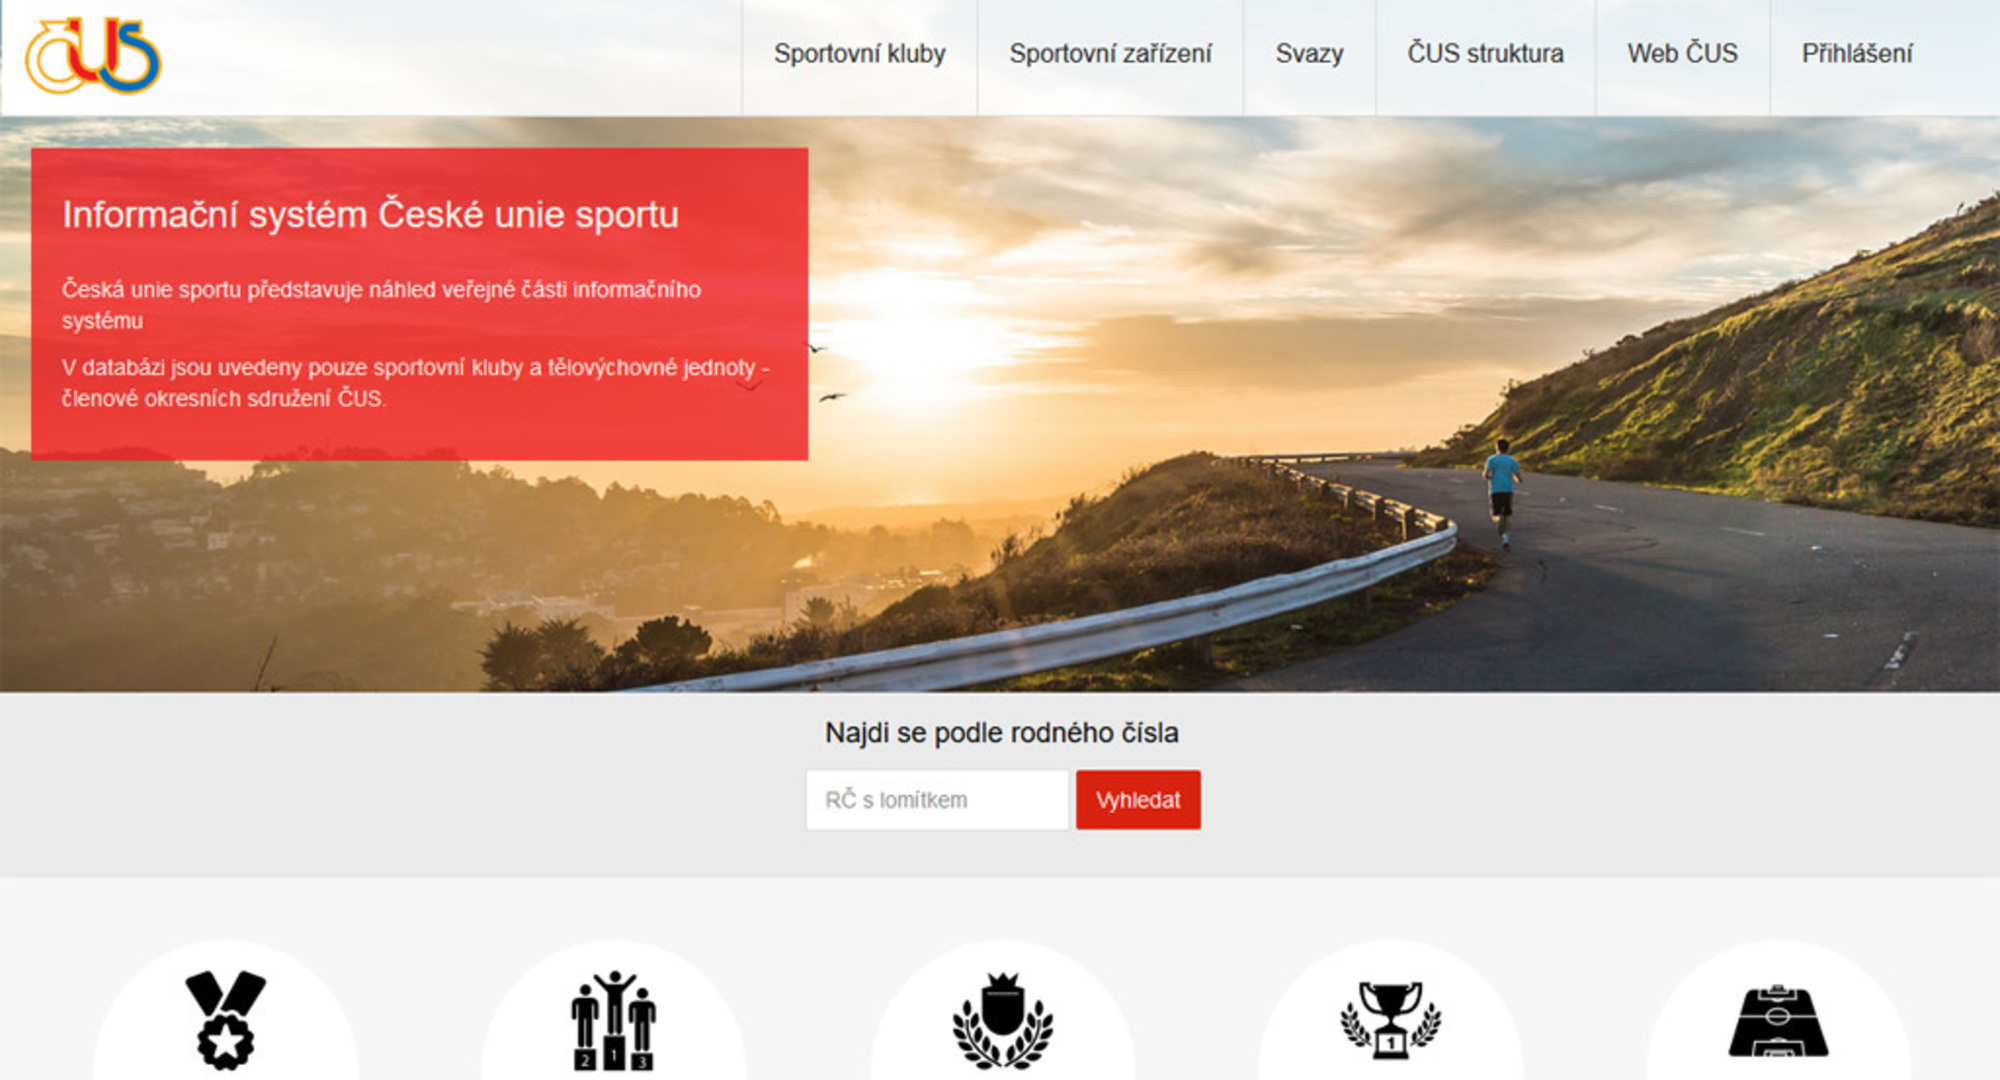Open the winners podium icon
This screenshot has height=1080, width=2000.
tap(613, 1020)
